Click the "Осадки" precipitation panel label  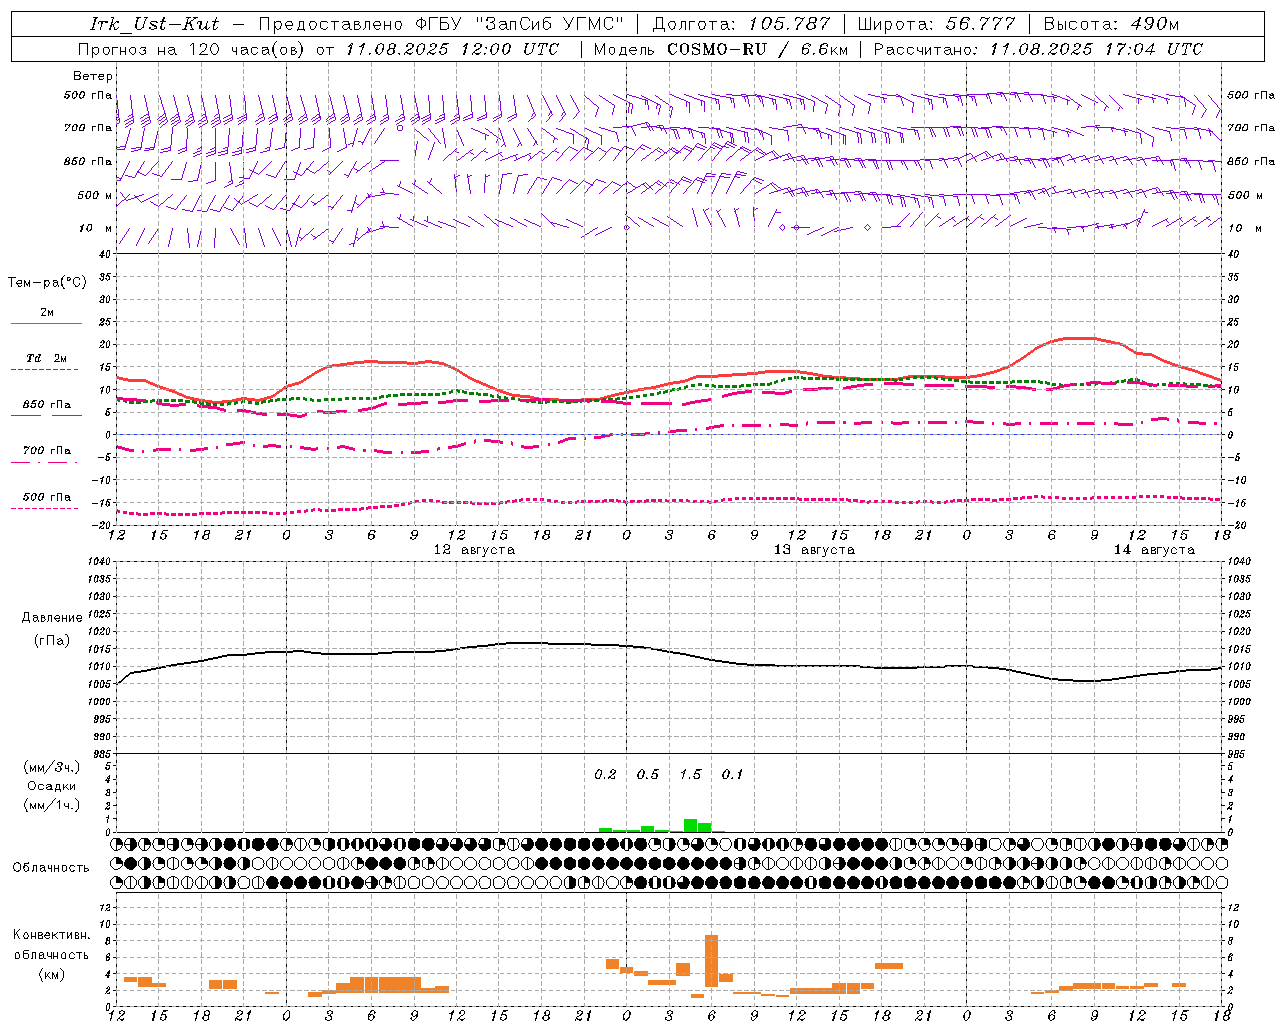(52, 786)
